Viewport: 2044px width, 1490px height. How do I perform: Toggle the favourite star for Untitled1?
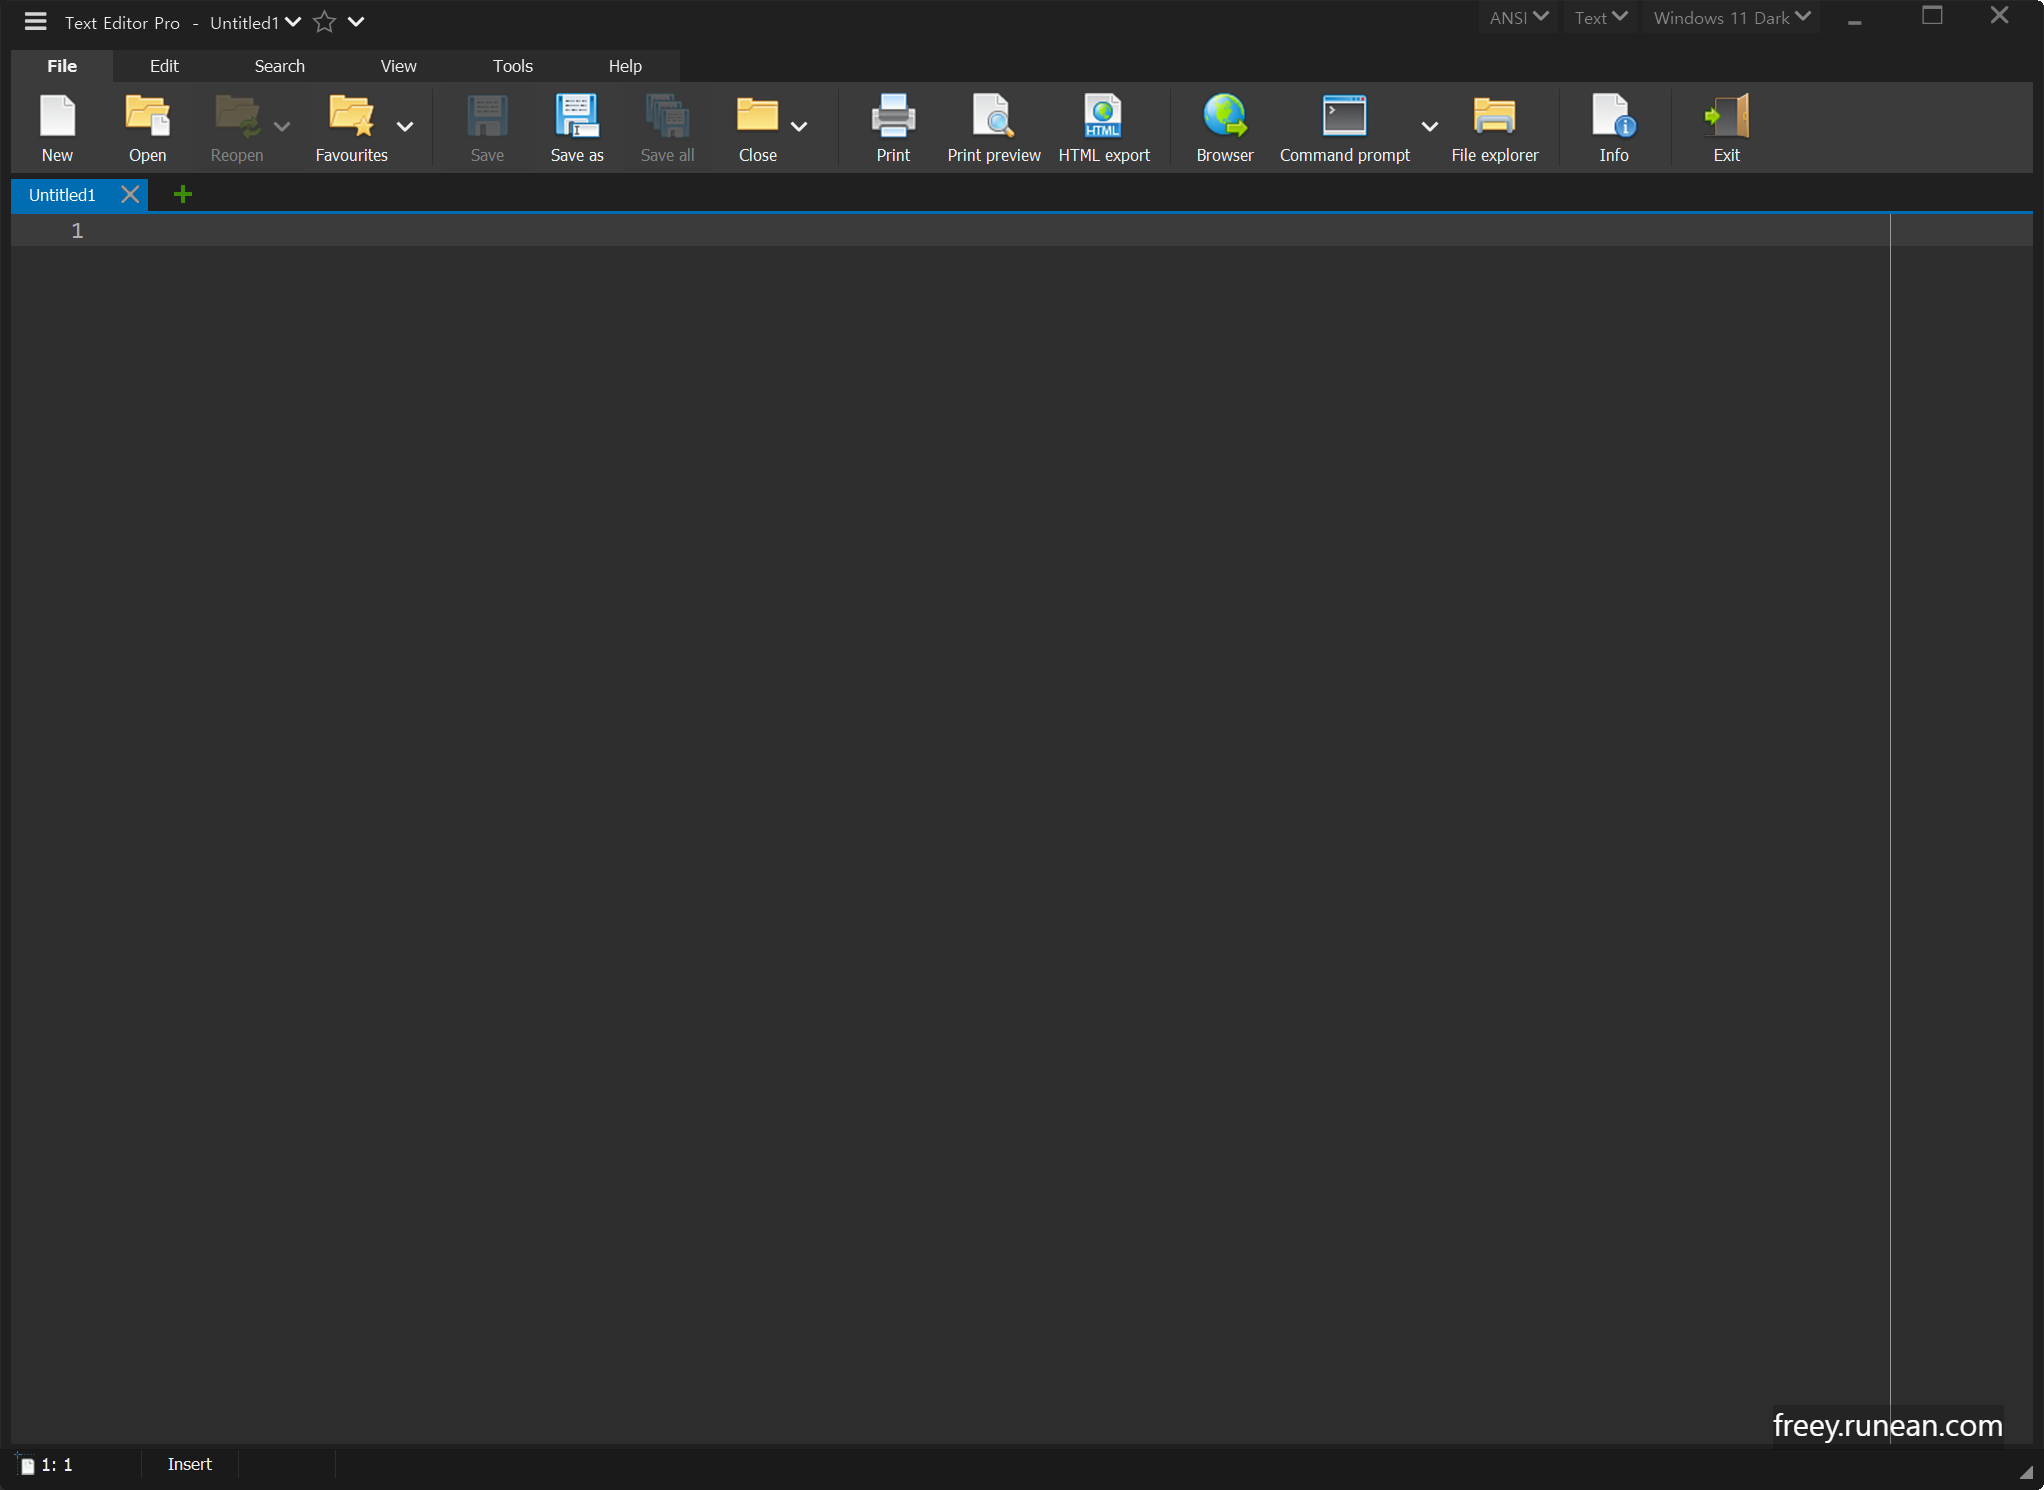click(323, 22)
